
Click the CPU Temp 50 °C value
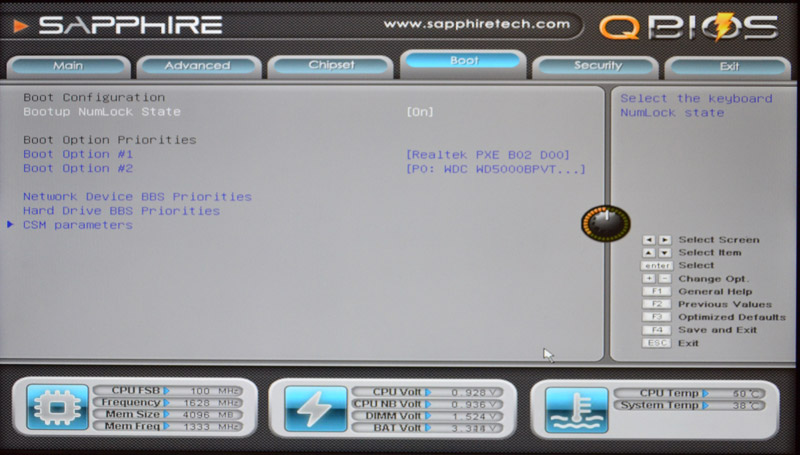click(x=748, y=394)
